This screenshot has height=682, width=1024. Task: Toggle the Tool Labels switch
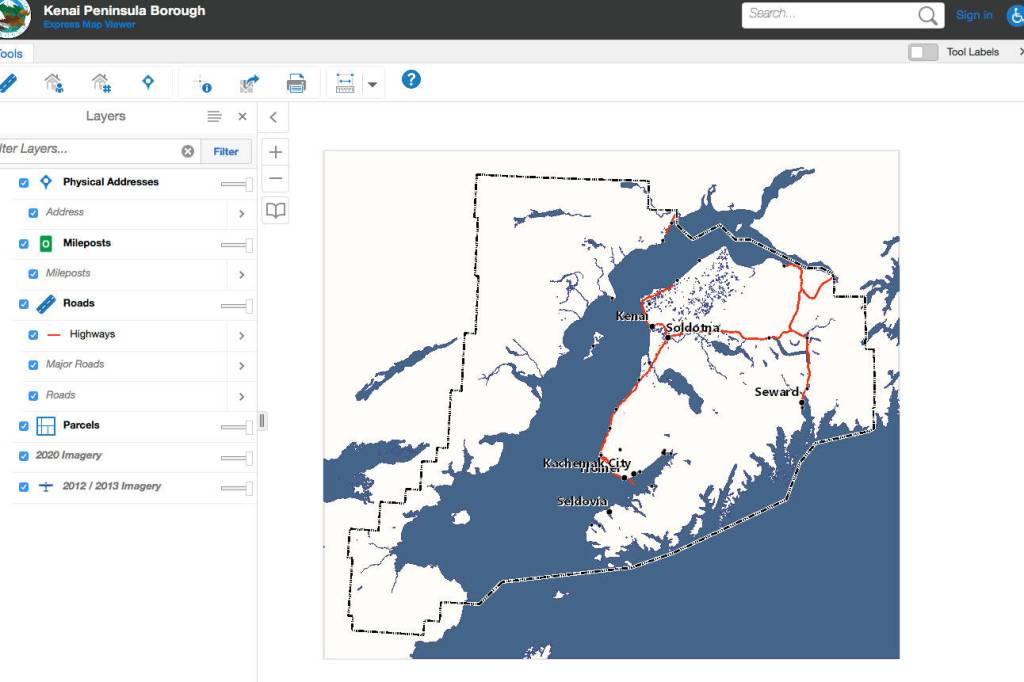[923, 52]
